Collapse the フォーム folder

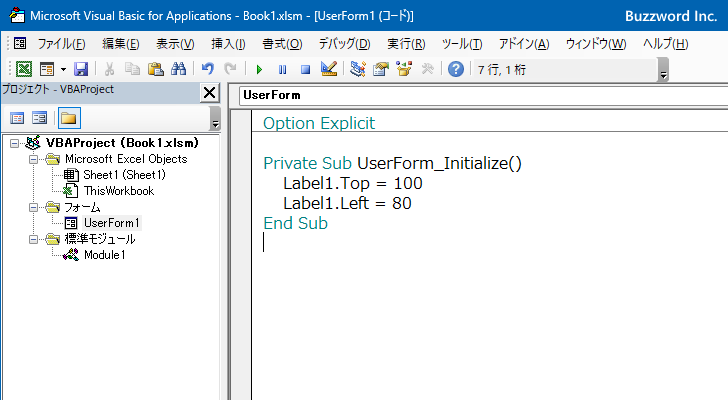point(33,207)
